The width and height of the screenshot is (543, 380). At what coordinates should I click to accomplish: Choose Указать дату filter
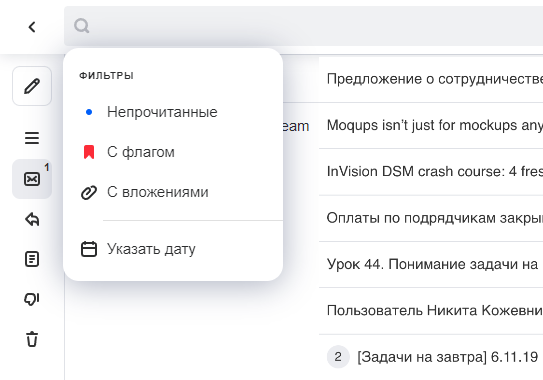pyautogui.click(x=173, y=249)
